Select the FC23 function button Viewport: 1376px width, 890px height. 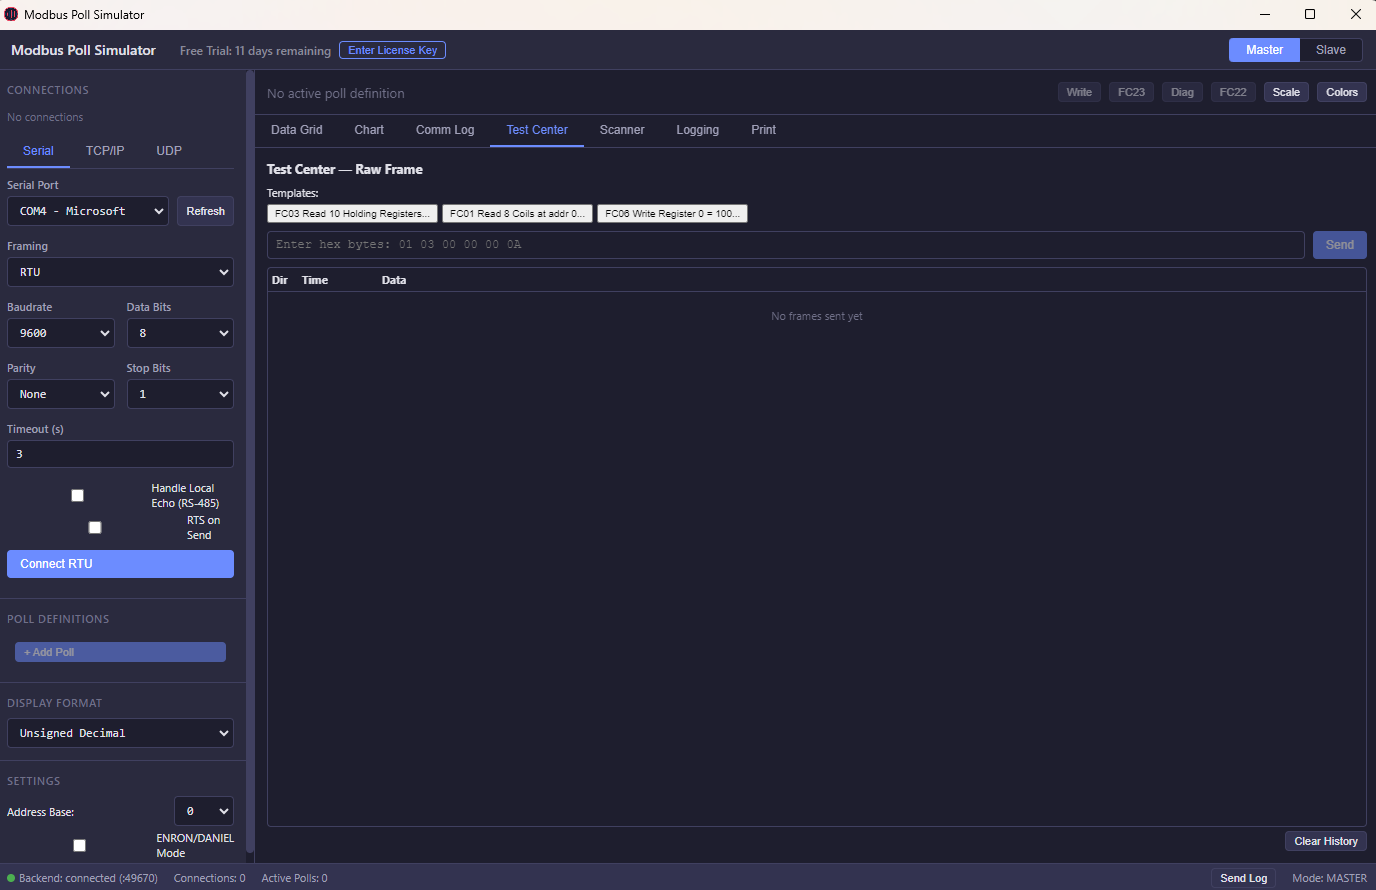tap(1131, 91)
